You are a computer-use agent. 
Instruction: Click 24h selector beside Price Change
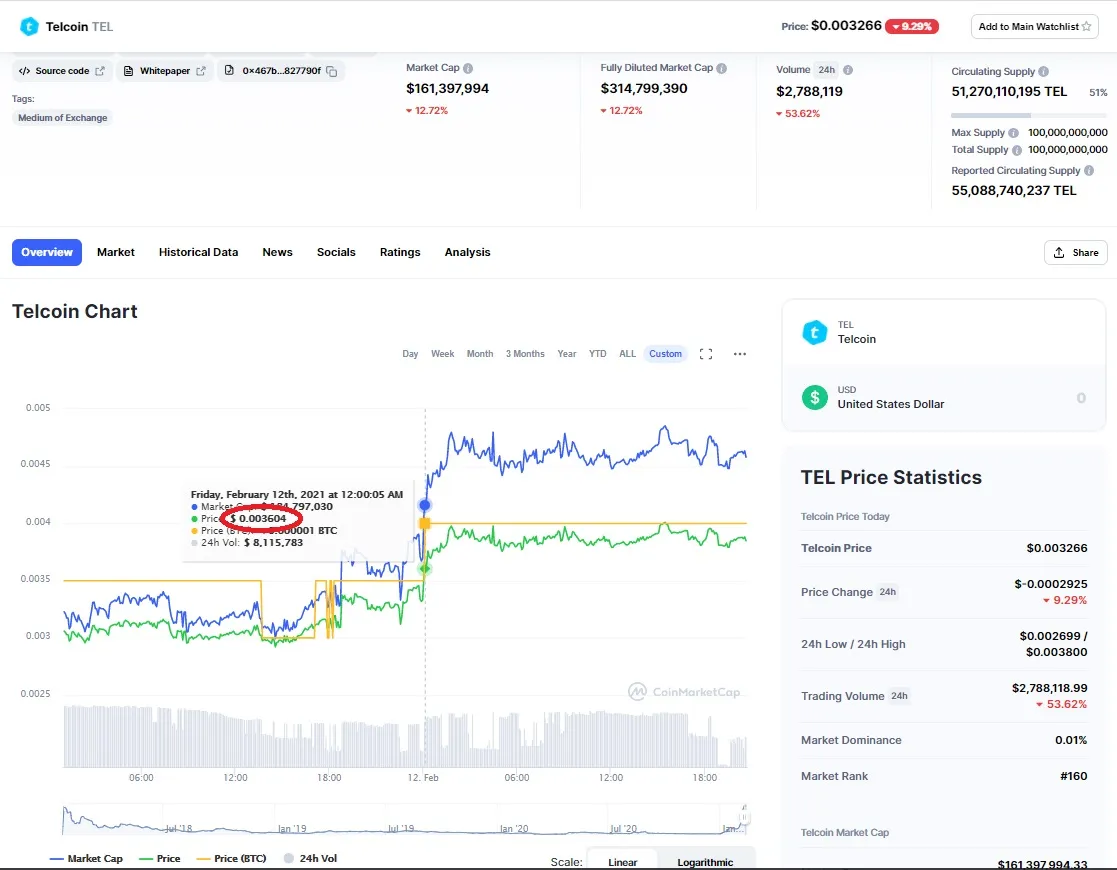coord(887,592)
